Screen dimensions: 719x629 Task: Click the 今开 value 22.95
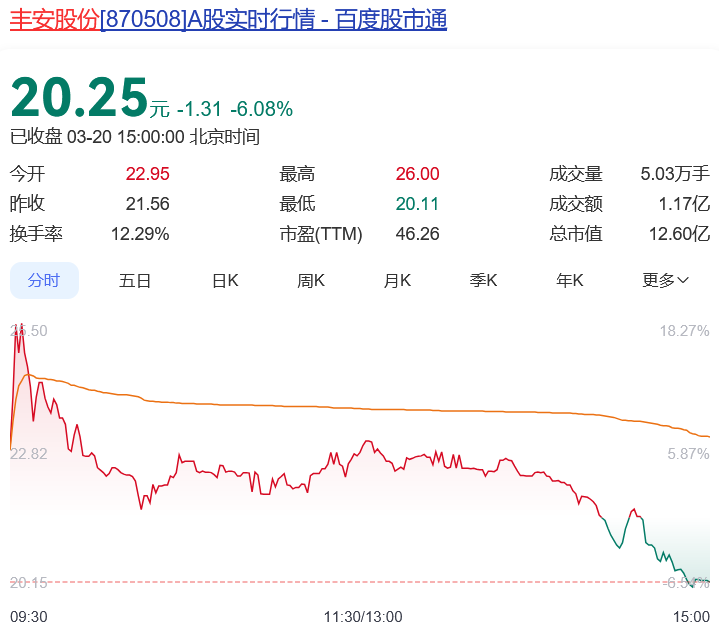(148, 174)
